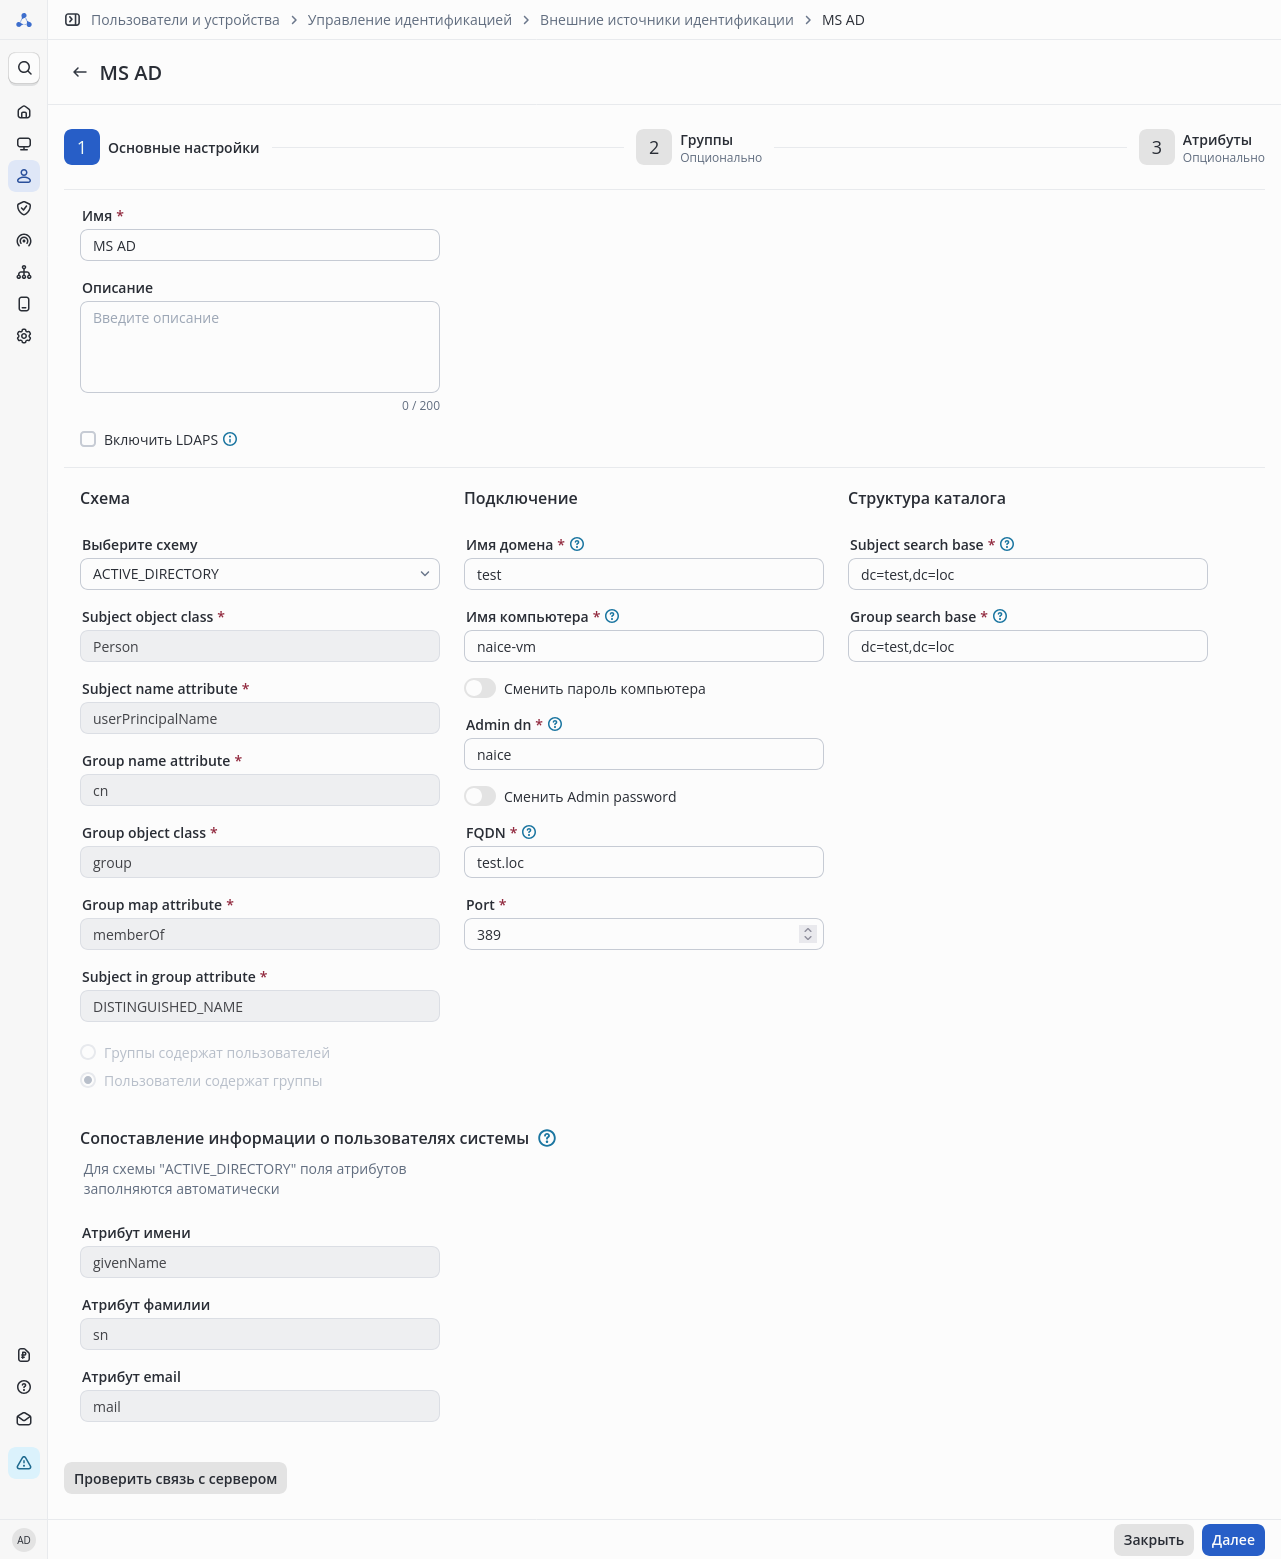Toggle the sidebar panel icon in breadcrumbs
The image size is (1281, 1559).
tap(73, 20)
